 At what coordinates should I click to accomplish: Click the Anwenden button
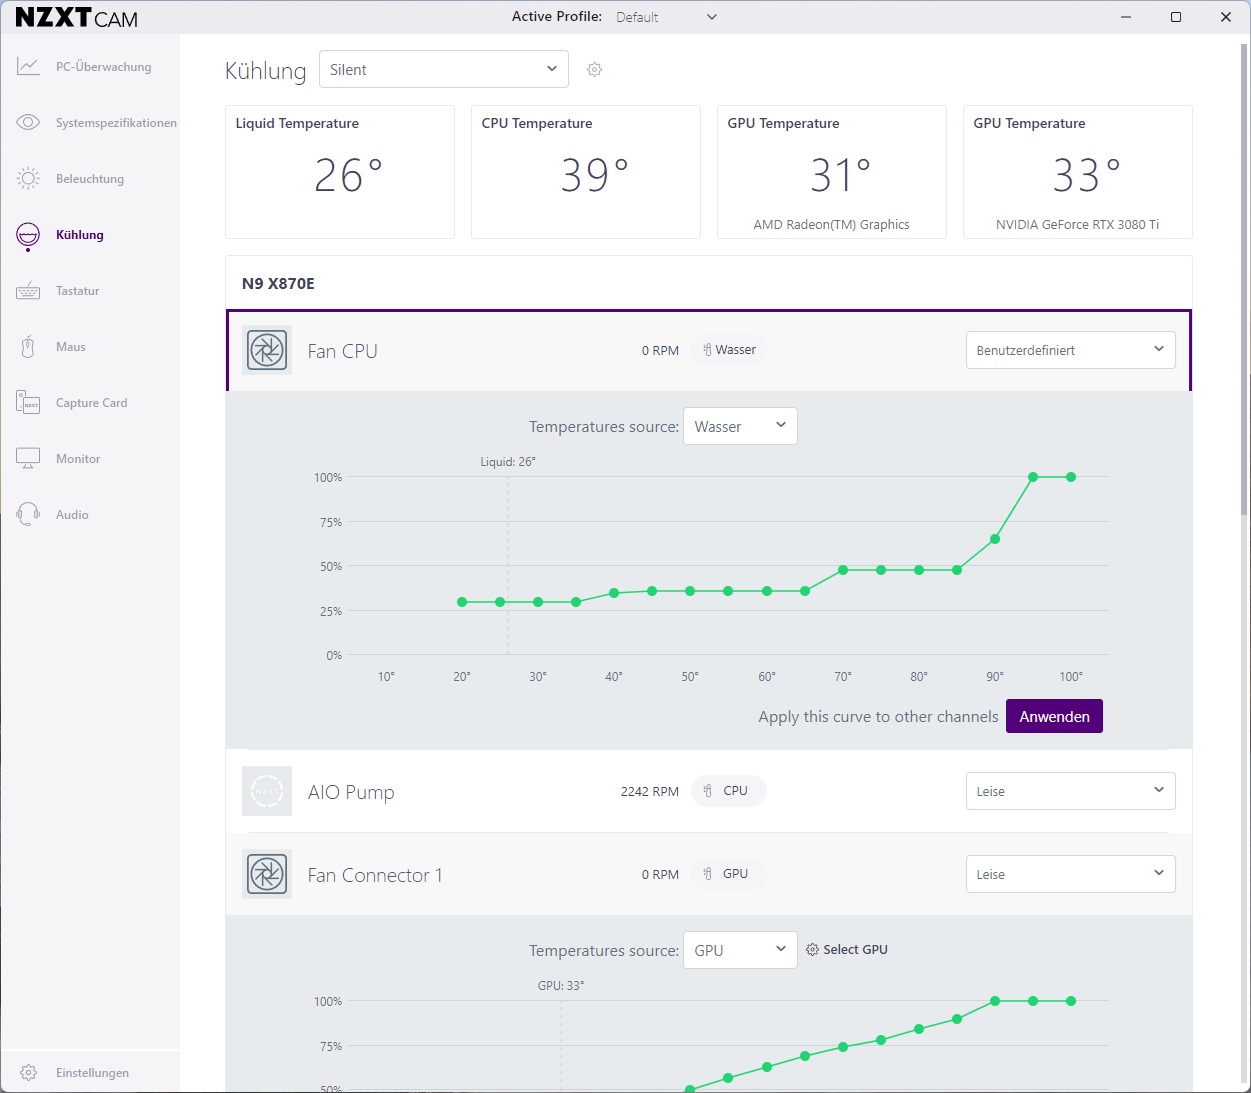click(x=1054, y=716)
